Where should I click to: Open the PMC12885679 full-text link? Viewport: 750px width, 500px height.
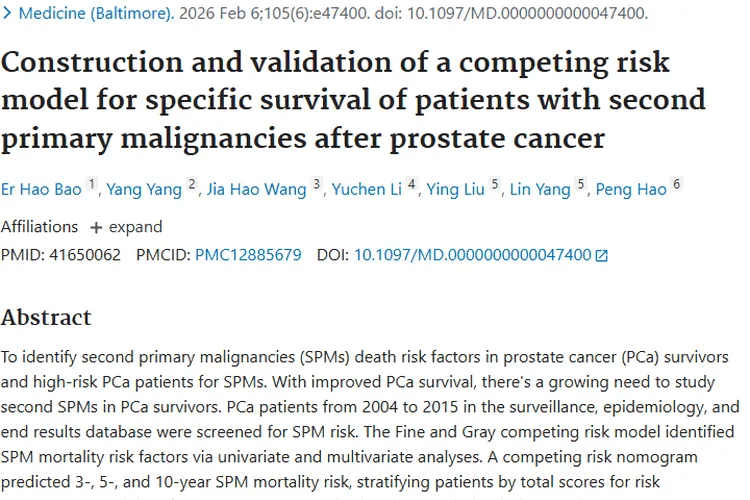tap(248, 255)
